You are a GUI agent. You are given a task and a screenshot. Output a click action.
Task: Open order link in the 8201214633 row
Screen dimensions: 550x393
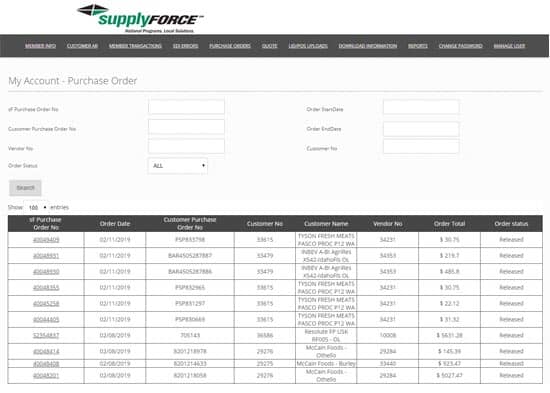[x=46, y=364]
